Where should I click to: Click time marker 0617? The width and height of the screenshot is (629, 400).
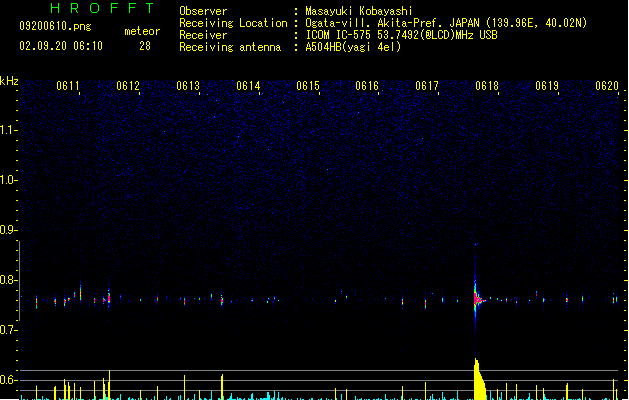click(x=427, y=86)
